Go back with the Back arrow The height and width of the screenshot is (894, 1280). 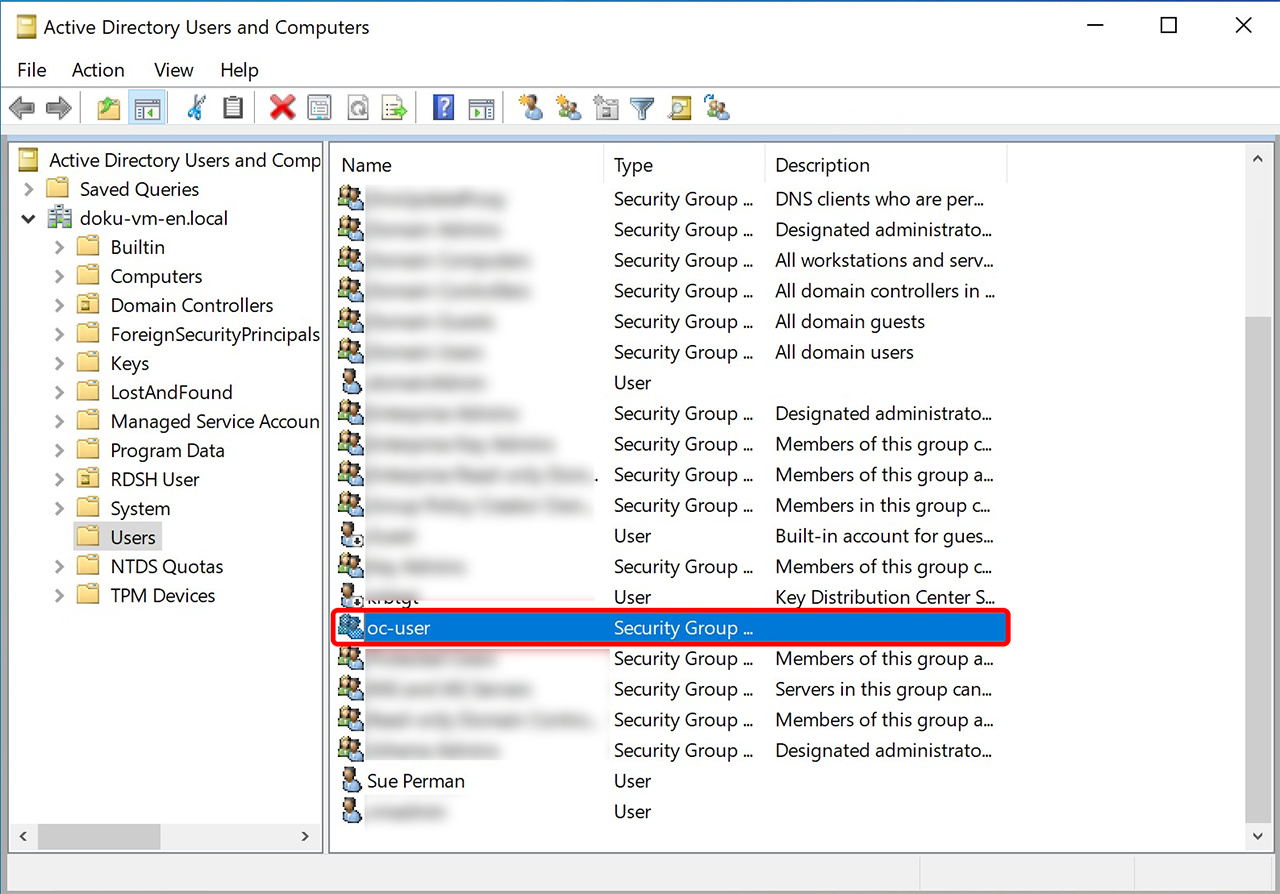22,108
